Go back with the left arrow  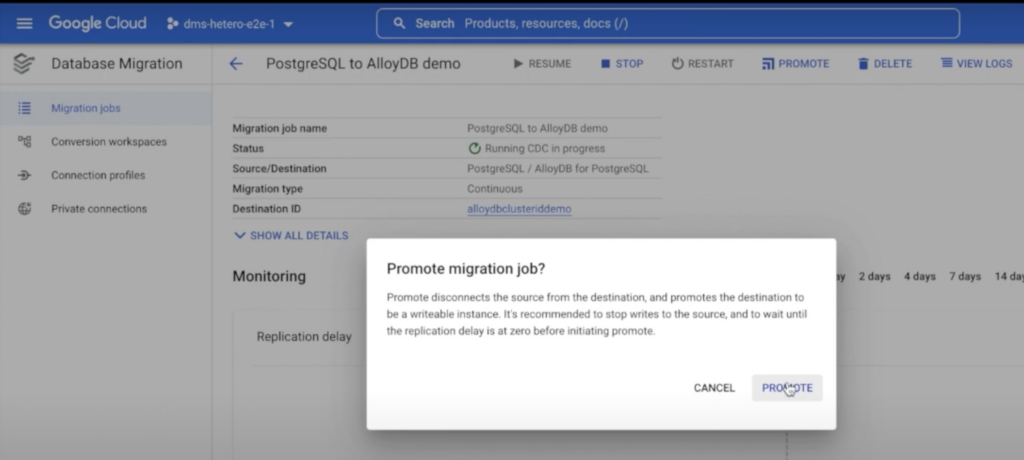[236, 64]
